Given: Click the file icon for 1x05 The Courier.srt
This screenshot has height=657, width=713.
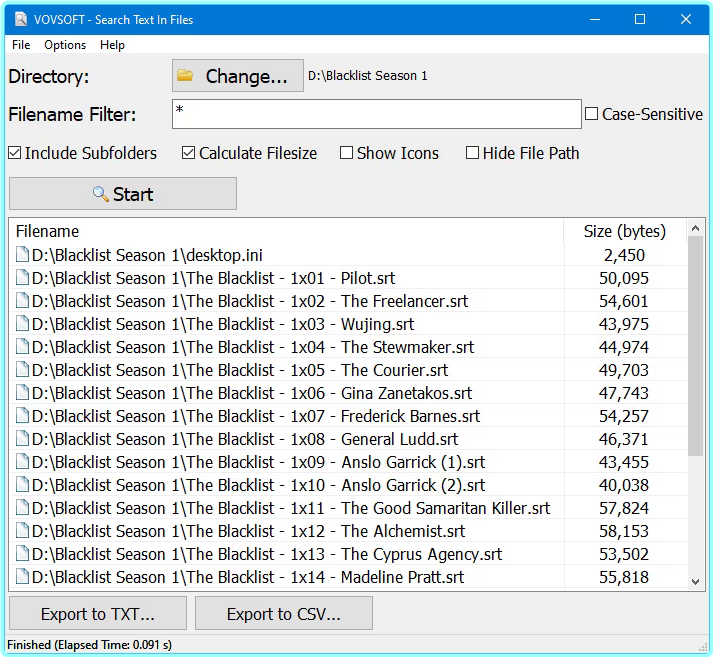Looking at the screenshot, I should 23,370.
